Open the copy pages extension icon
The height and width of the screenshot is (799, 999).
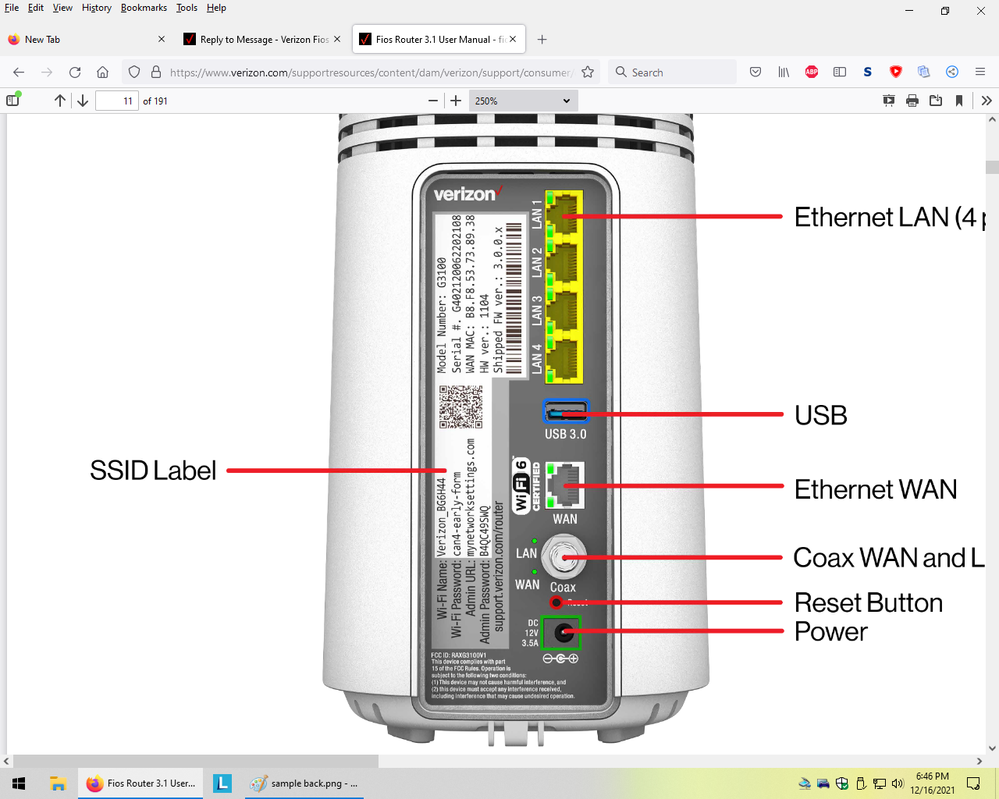pos(924,72)
